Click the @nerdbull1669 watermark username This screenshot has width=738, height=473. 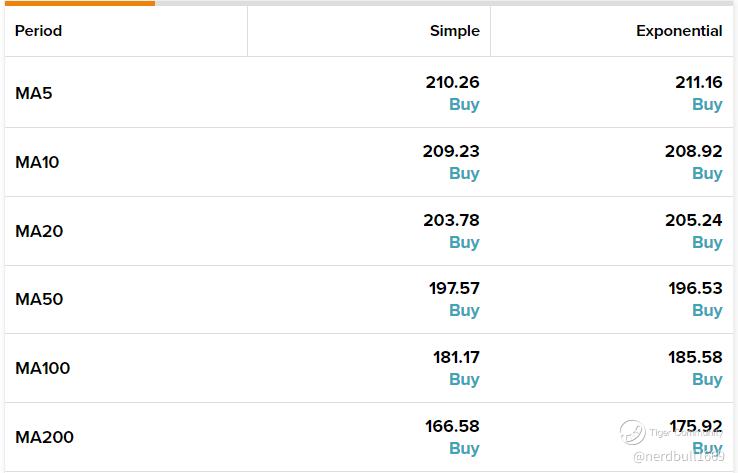click(x=679, y=456)
